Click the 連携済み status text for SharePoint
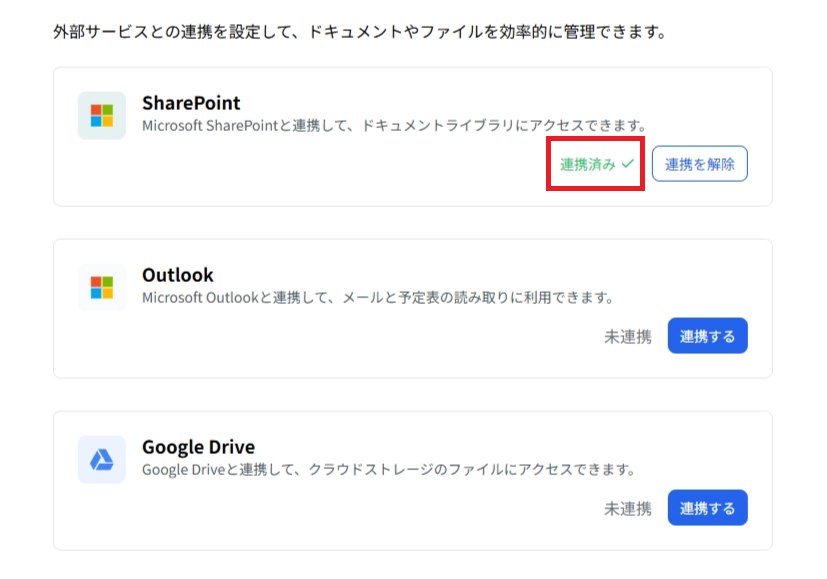Viewport: 827px width, 579px height. [x=588, y=165]
